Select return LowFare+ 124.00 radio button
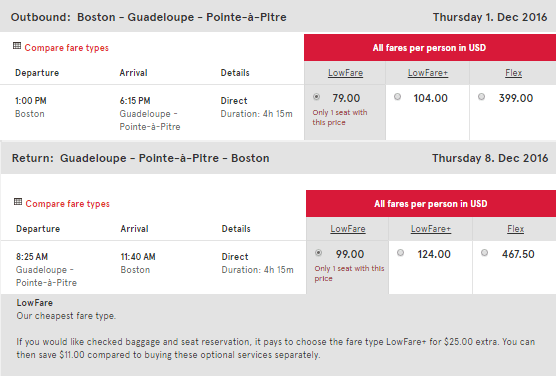This screenshot has height=376, width=556. (x=400, y=253)
